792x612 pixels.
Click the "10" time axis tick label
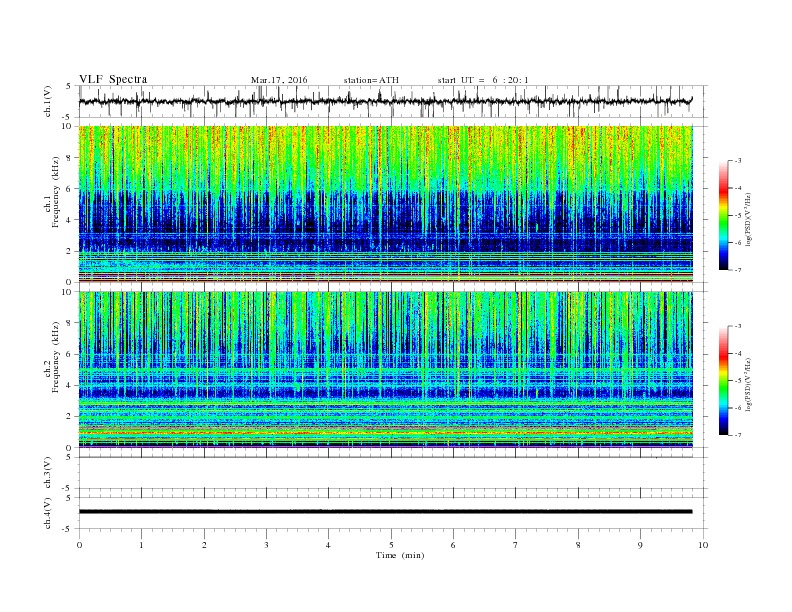click(x=703, y=545)
